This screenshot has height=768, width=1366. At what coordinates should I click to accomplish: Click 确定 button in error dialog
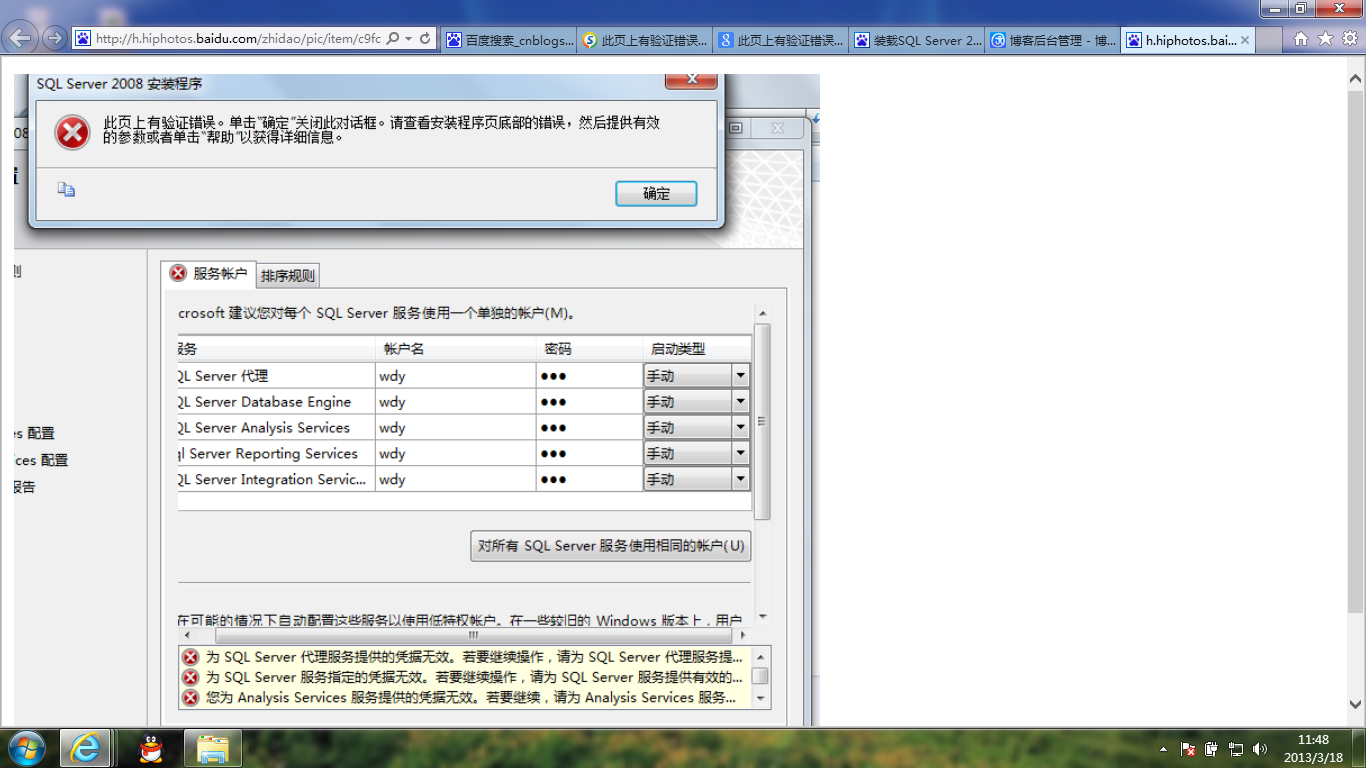(656, 194)
